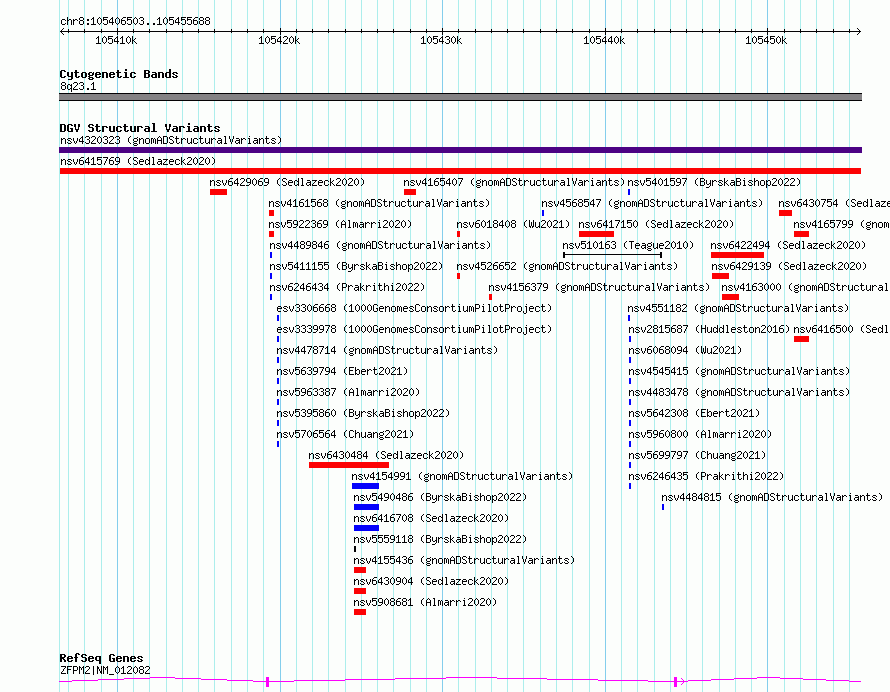
Task: Open variant nsv5395860 (ByrskaBishop2022)
Action: [363, 413]
